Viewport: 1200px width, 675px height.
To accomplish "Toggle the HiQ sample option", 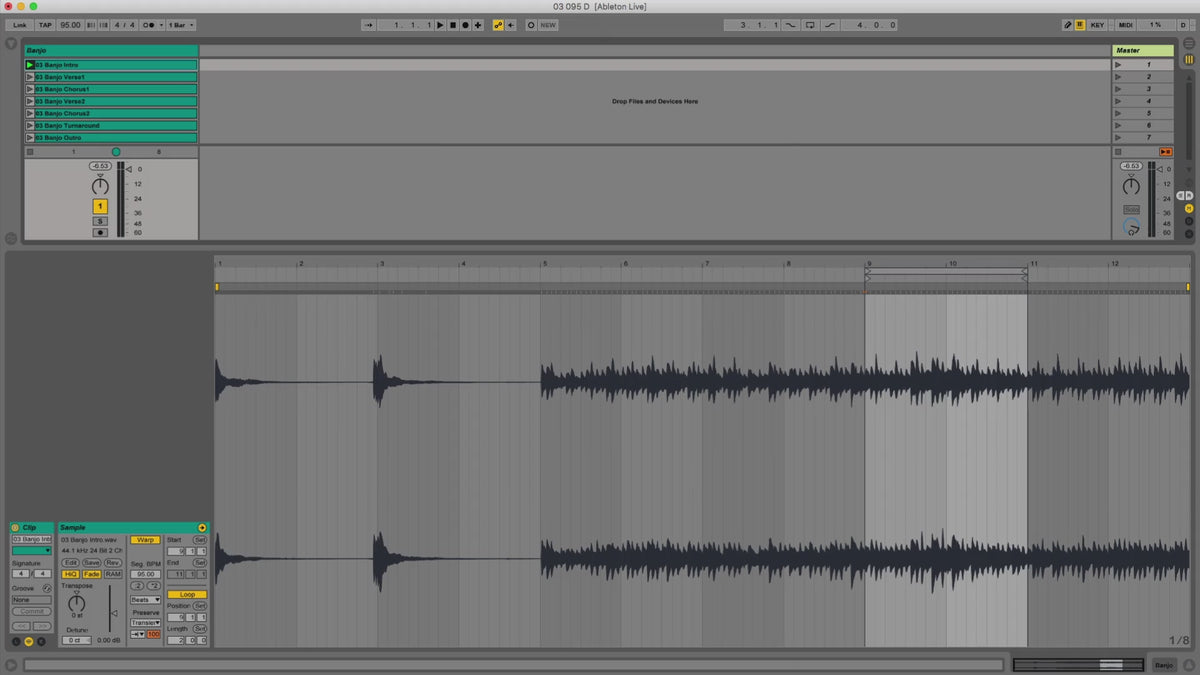I will [x=70, y=574].
